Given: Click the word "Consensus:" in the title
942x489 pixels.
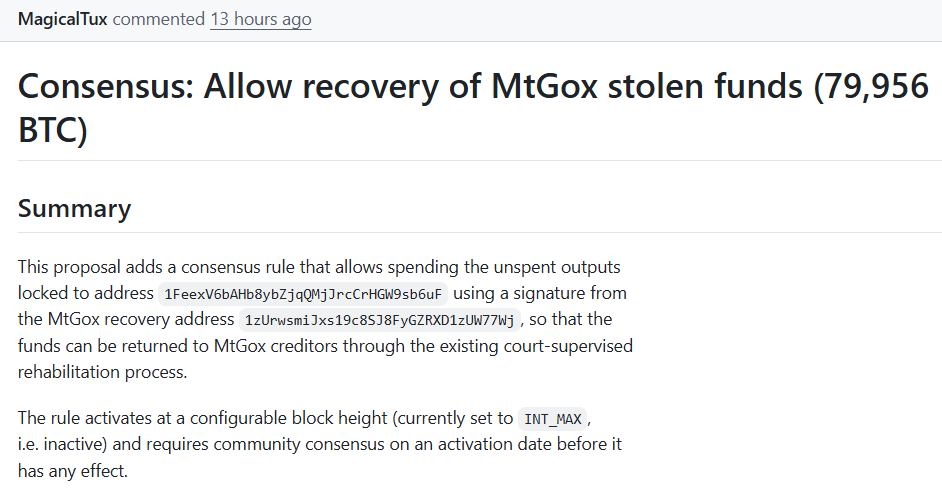Looking at the screenshot, I should 104,88.
